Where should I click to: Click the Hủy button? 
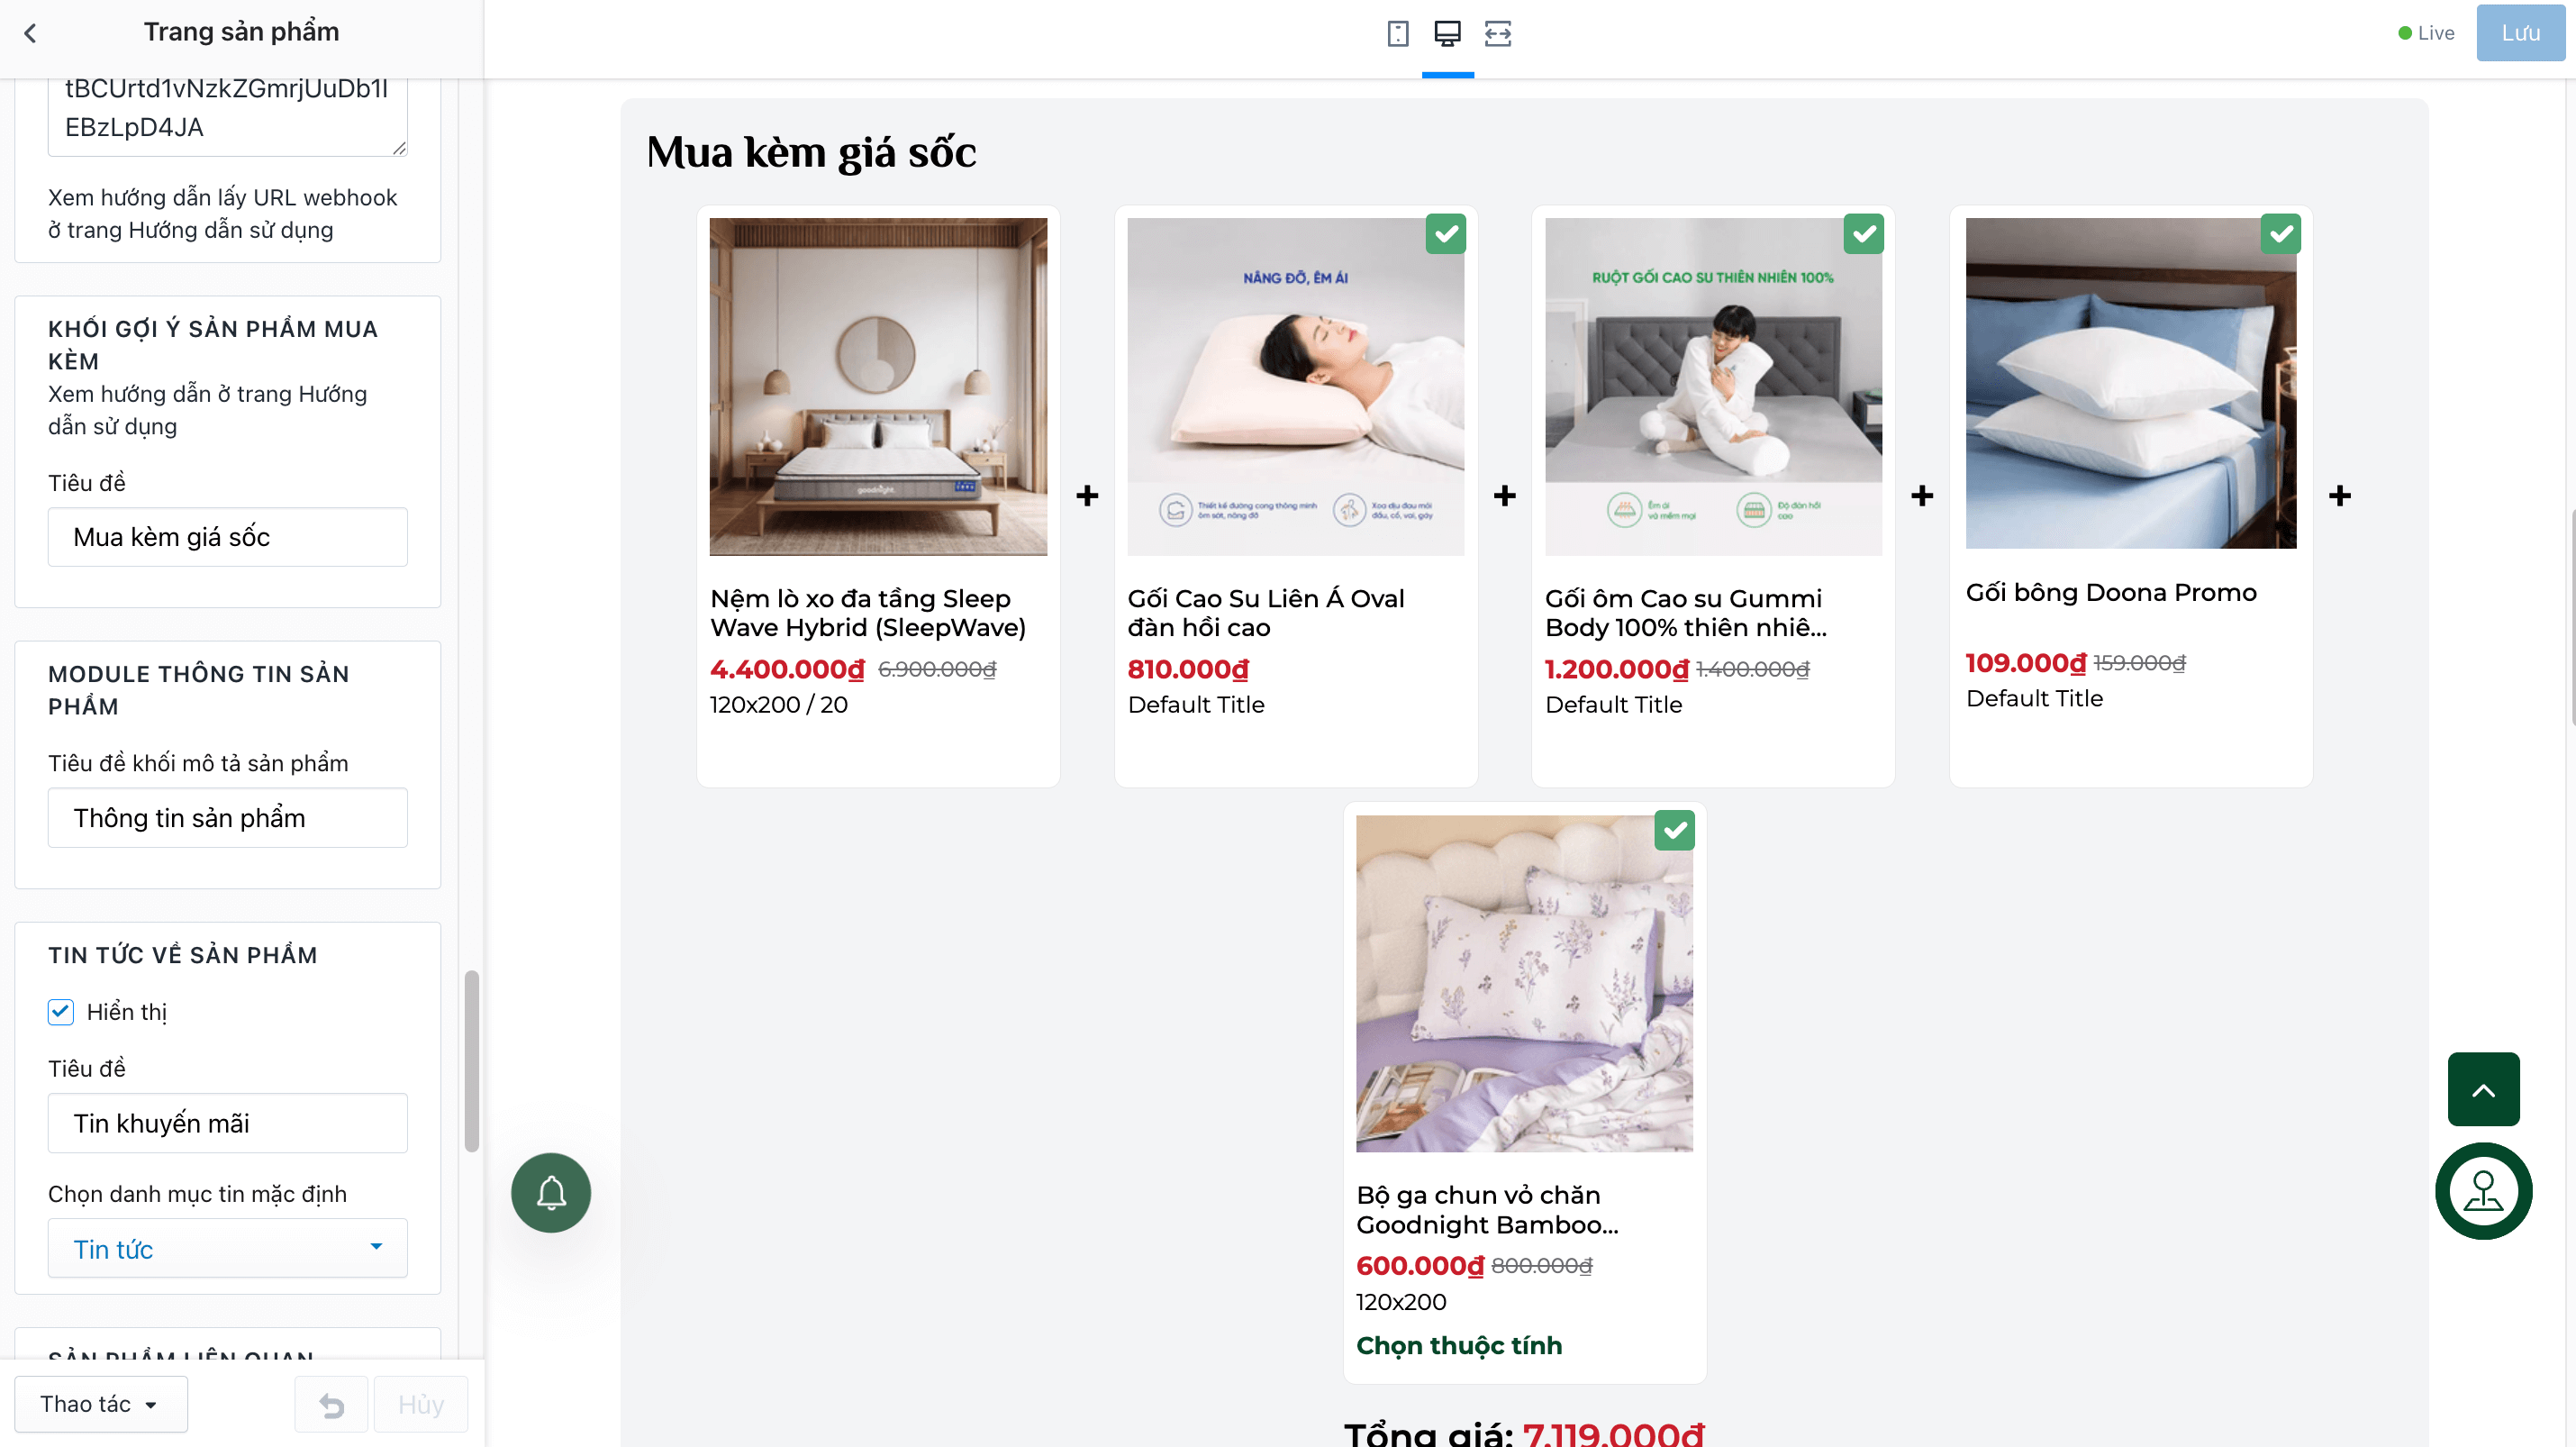click(421, 1404)
